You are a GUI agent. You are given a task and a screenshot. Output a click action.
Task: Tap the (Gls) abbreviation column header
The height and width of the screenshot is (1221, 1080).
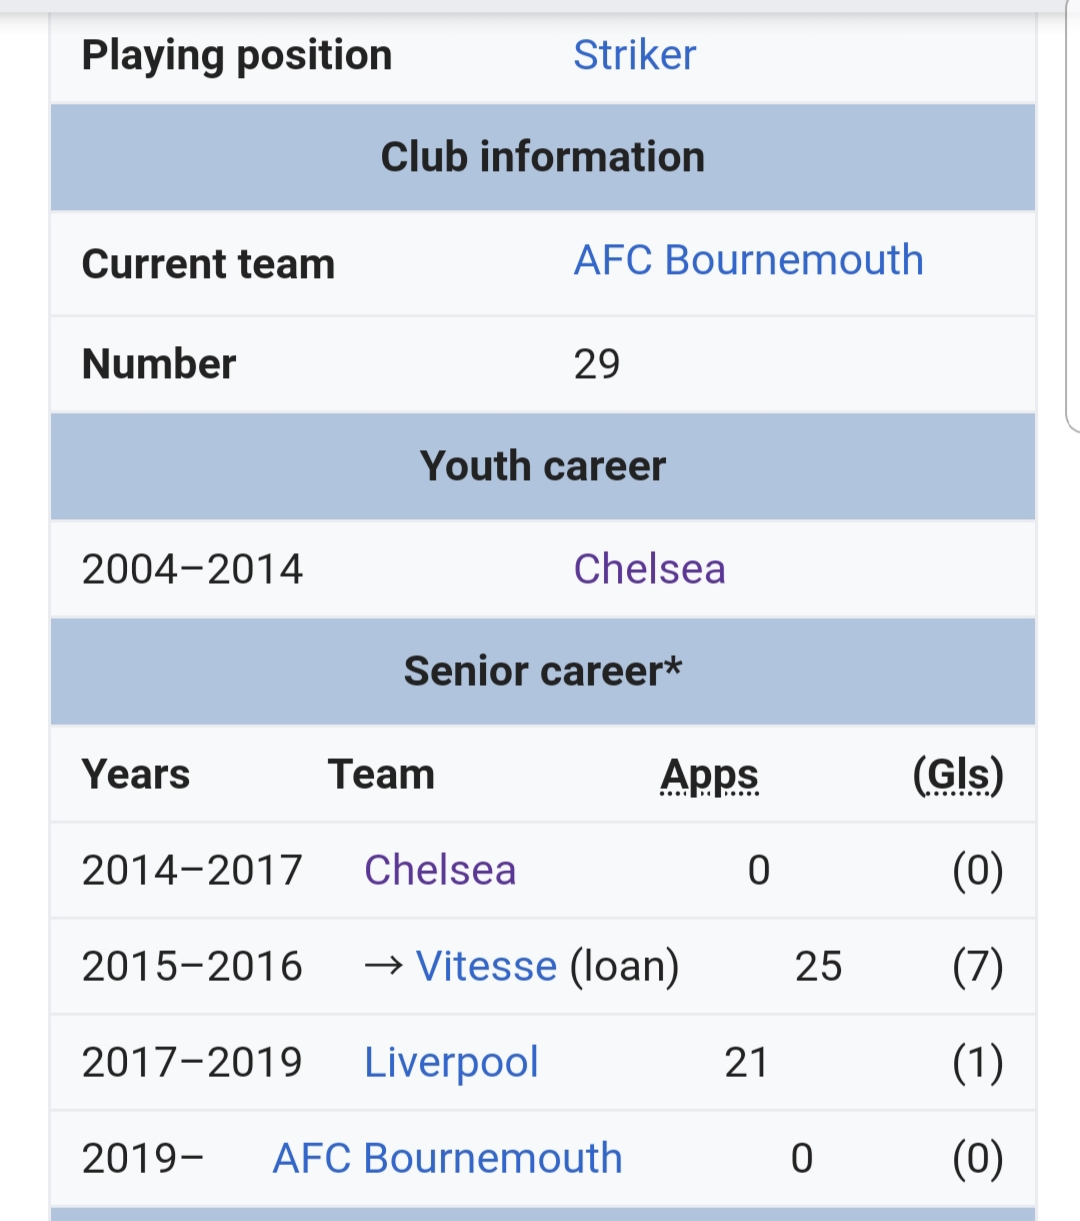957,775
